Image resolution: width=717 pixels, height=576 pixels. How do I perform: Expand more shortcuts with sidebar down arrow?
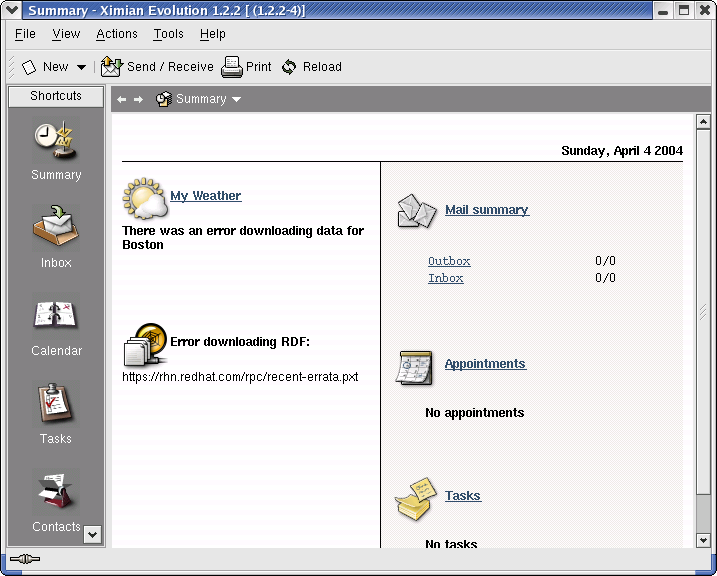(x=92, y=534)
